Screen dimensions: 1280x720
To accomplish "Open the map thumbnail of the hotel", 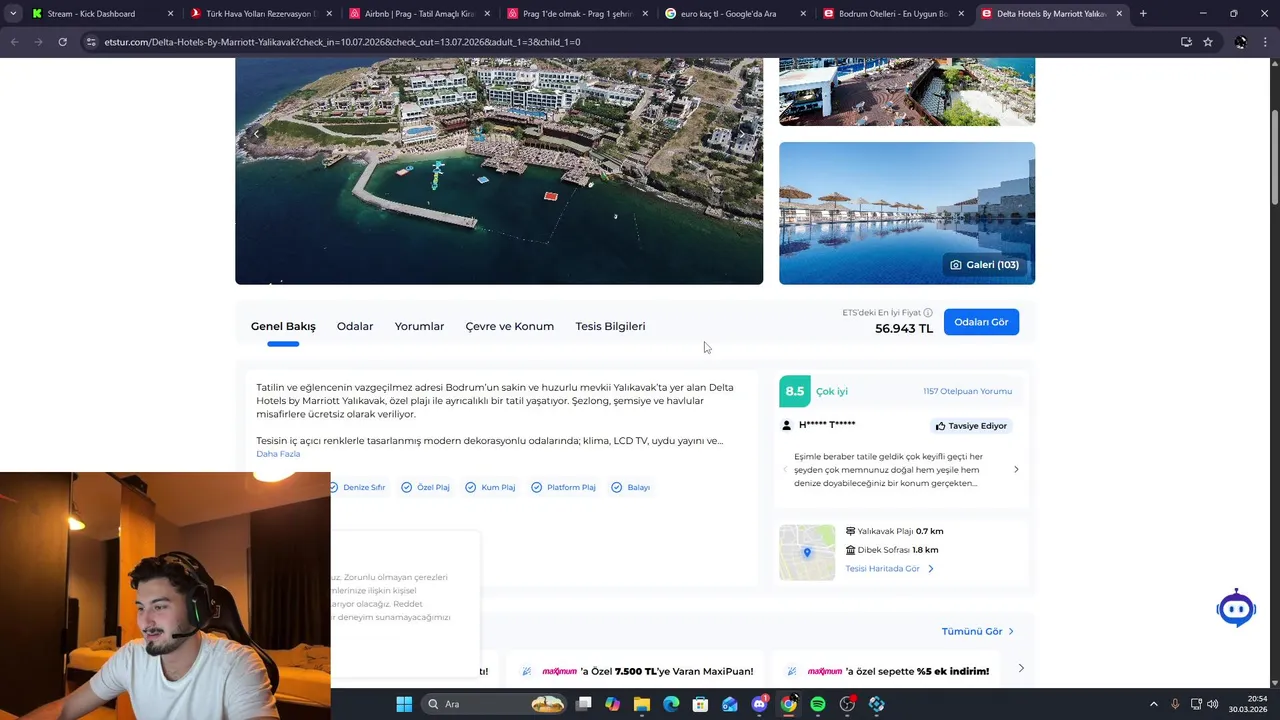I will coord(807,552).
